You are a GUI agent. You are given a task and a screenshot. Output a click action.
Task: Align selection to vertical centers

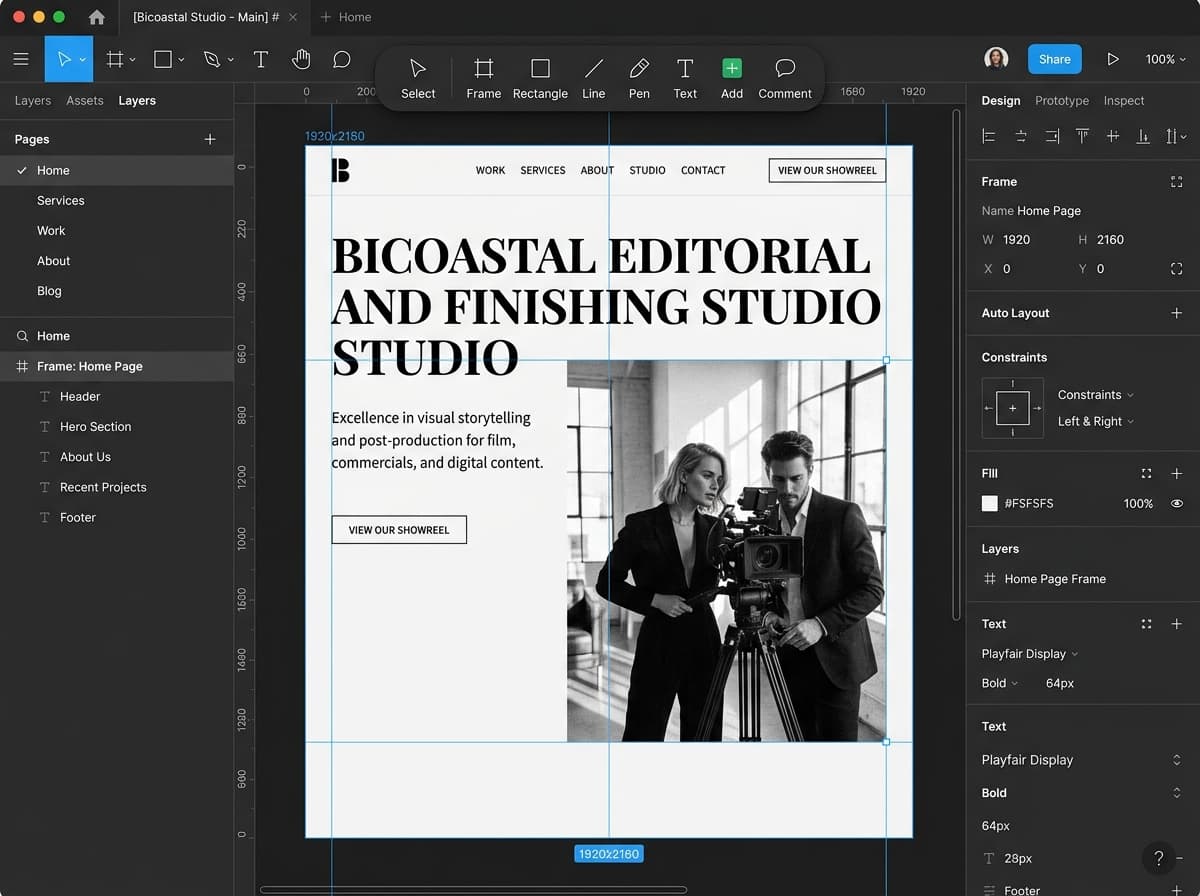pos(1112,136)
